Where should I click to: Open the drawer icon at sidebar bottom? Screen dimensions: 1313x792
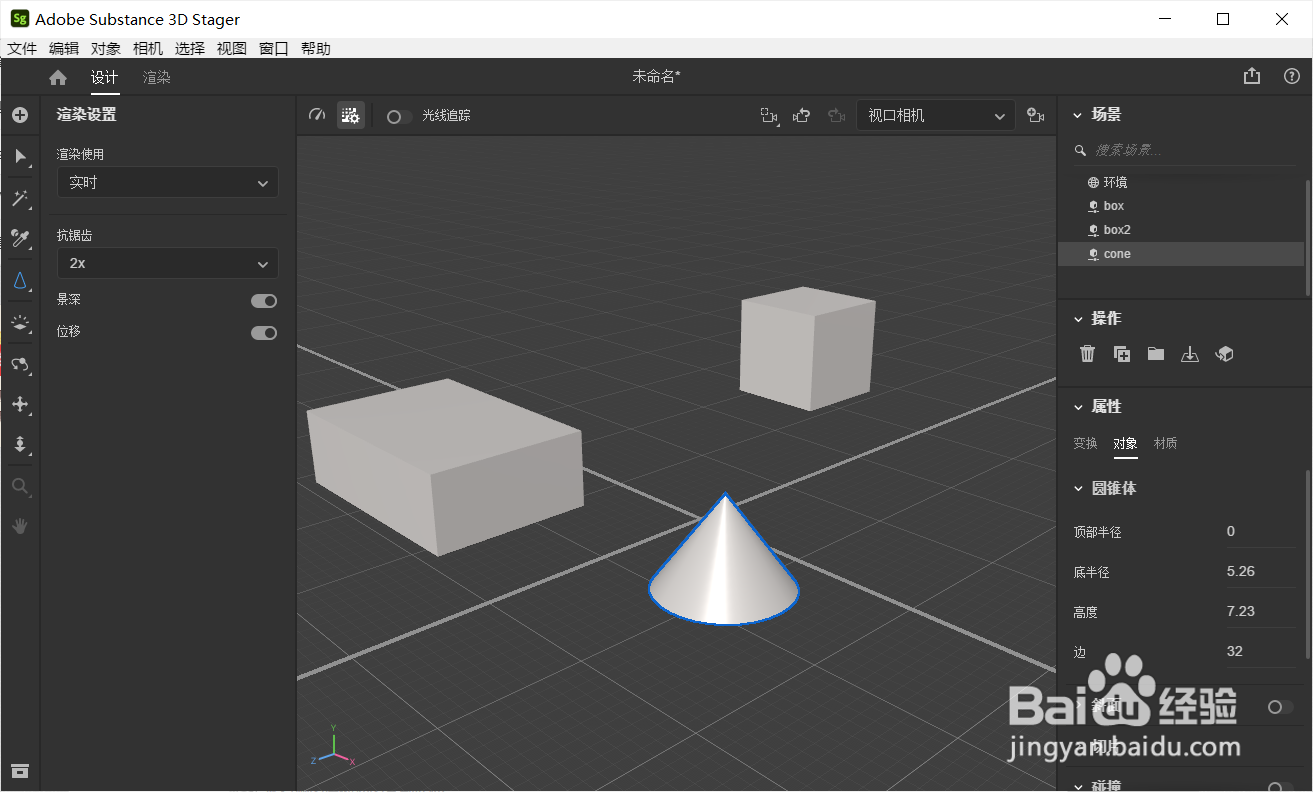(19, 770)
